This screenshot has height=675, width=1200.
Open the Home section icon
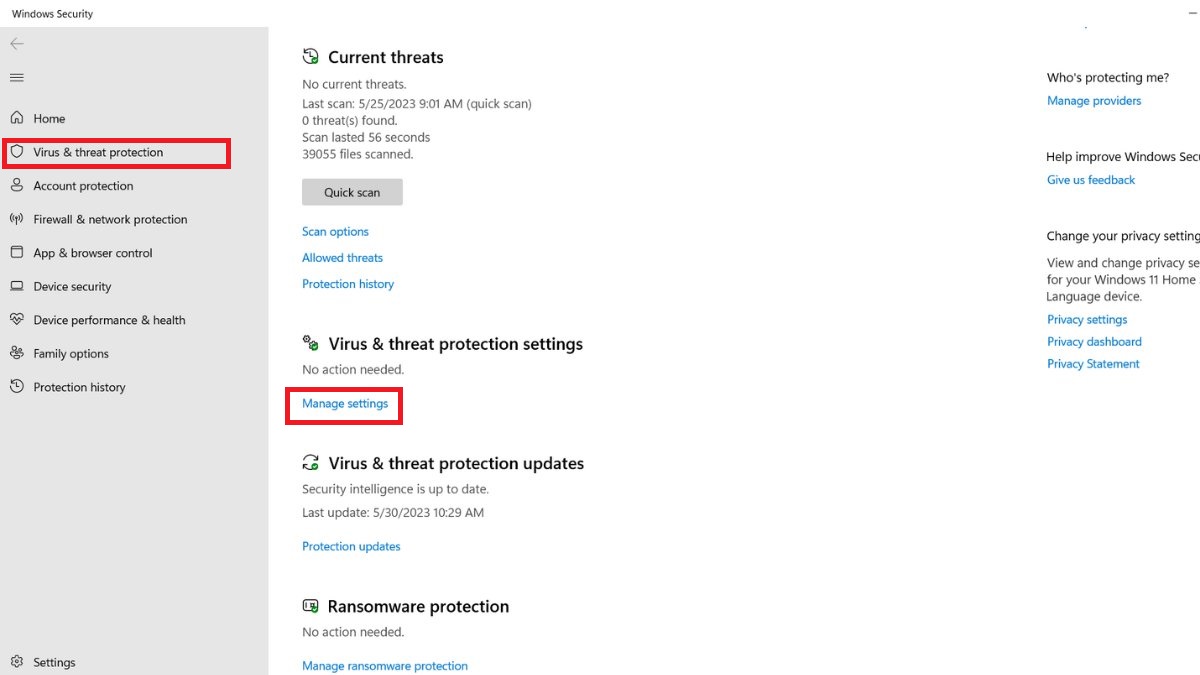[x=16, y=117]
